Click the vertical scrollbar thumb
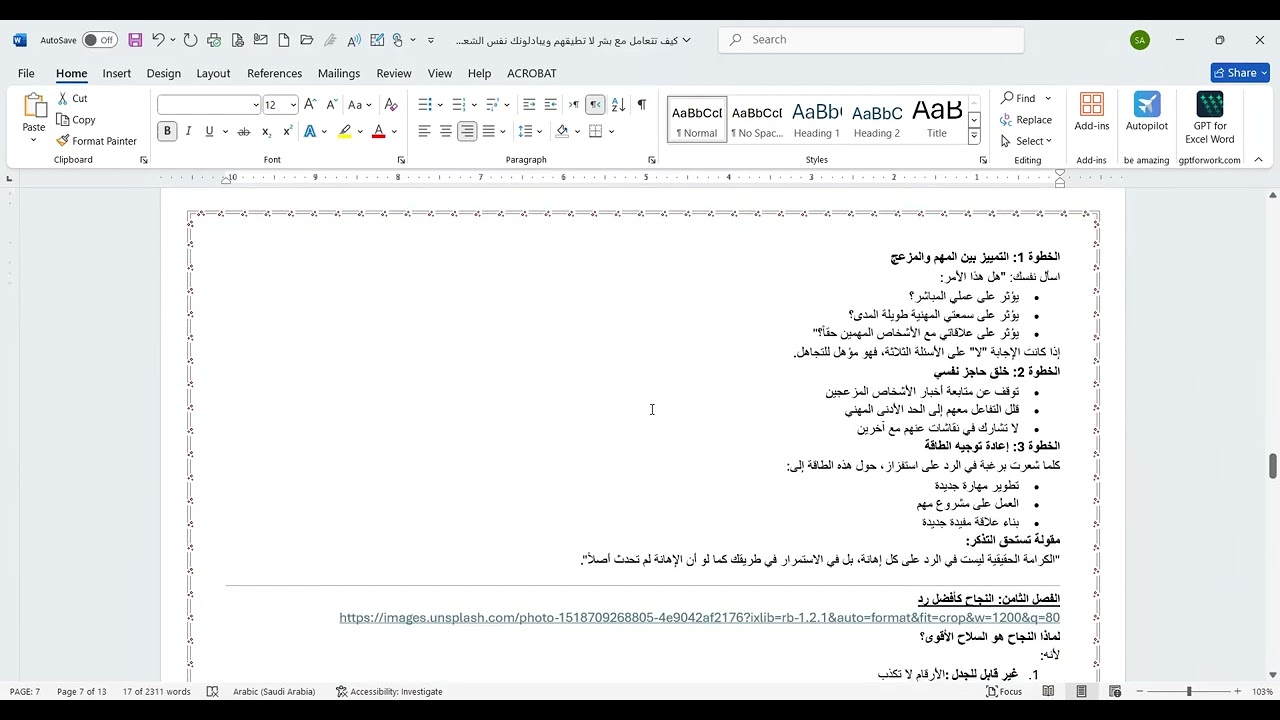This screenshot has height=720, width=1280. point(1272,465)
